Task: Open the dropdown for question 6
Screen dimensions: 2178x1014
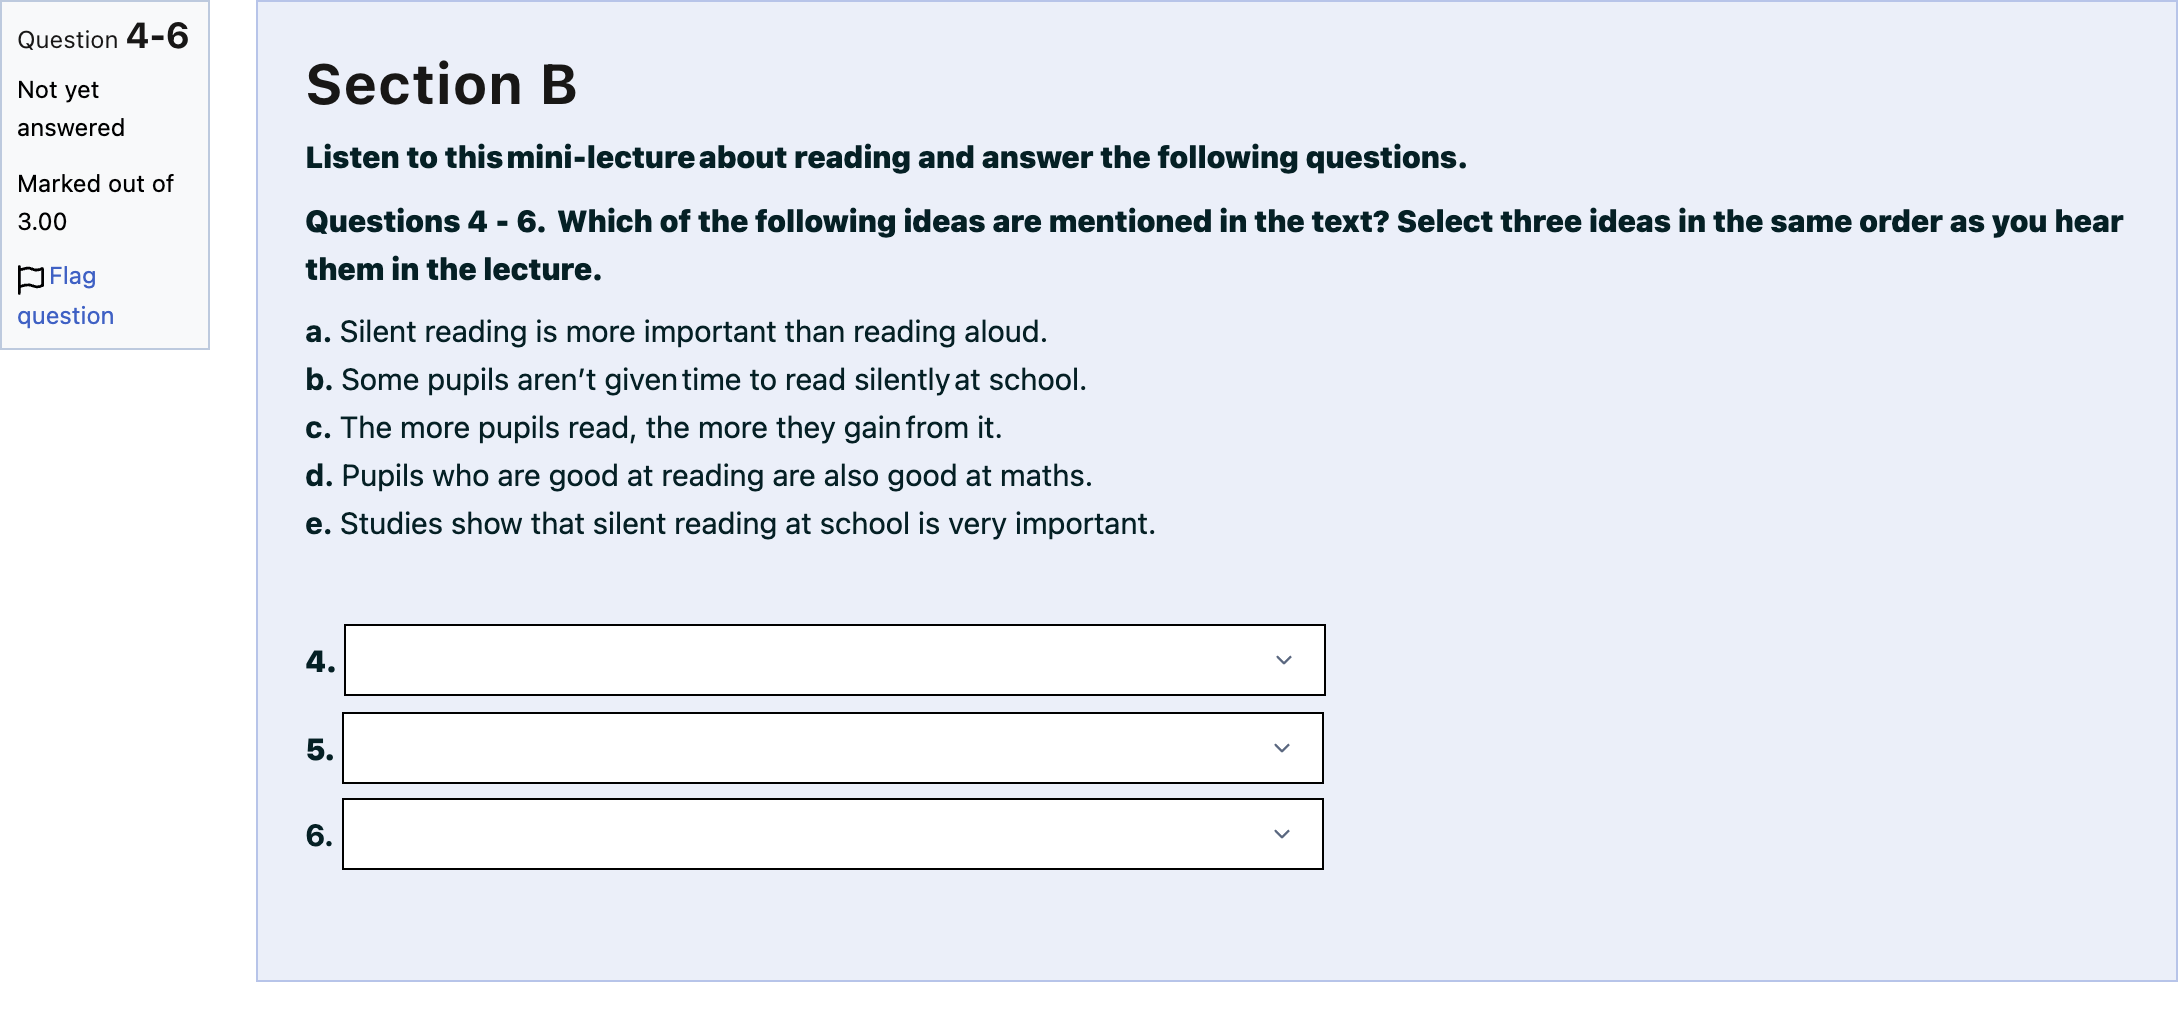Action: pos(833,834)
